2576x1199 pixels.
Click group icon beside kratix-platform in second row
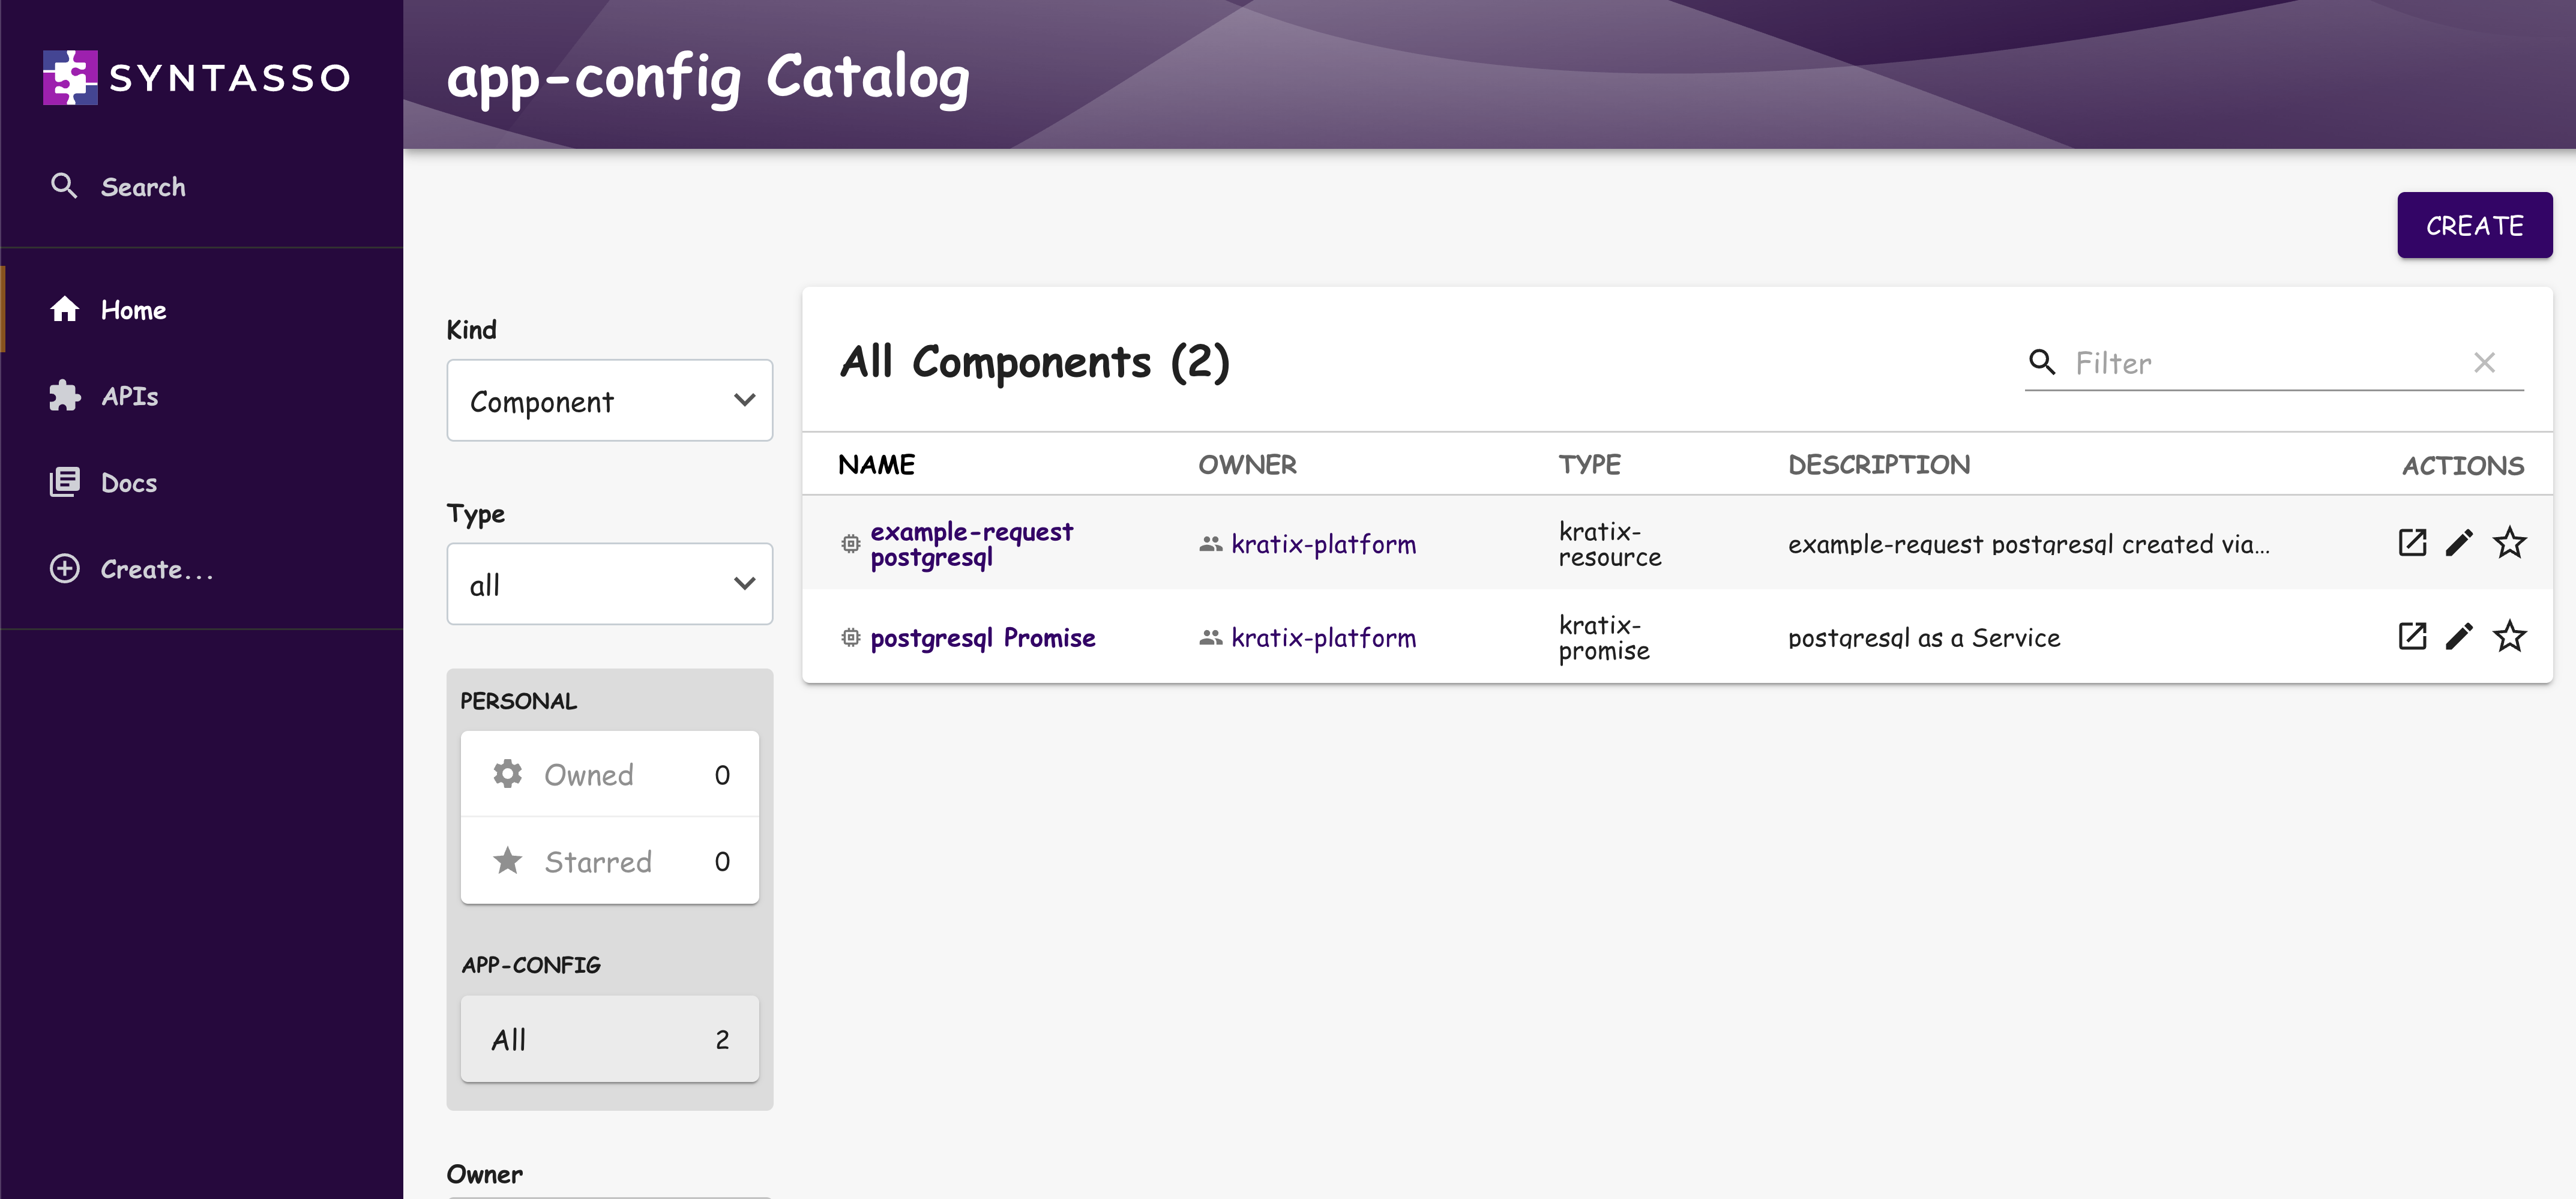[x=1210, y=637]
